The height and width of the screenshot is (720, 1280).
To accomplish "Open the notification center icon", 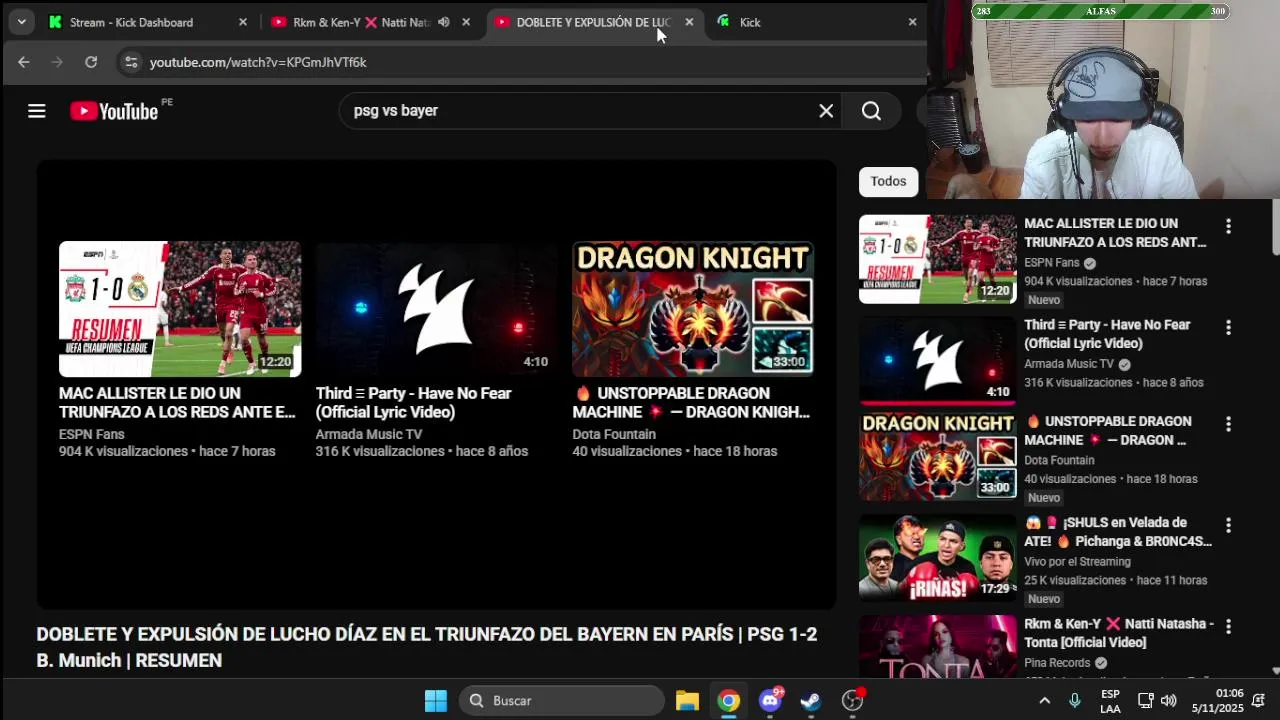I will 1258,701.
